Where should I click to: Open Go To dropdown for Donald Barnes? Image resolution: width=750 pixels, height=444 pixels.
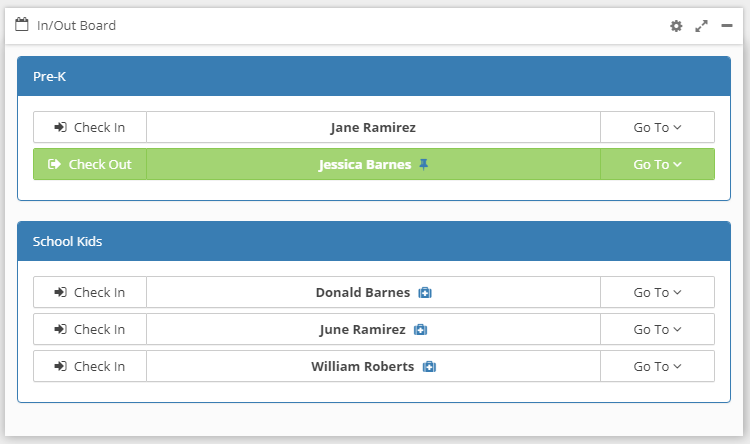click(657, 292)
